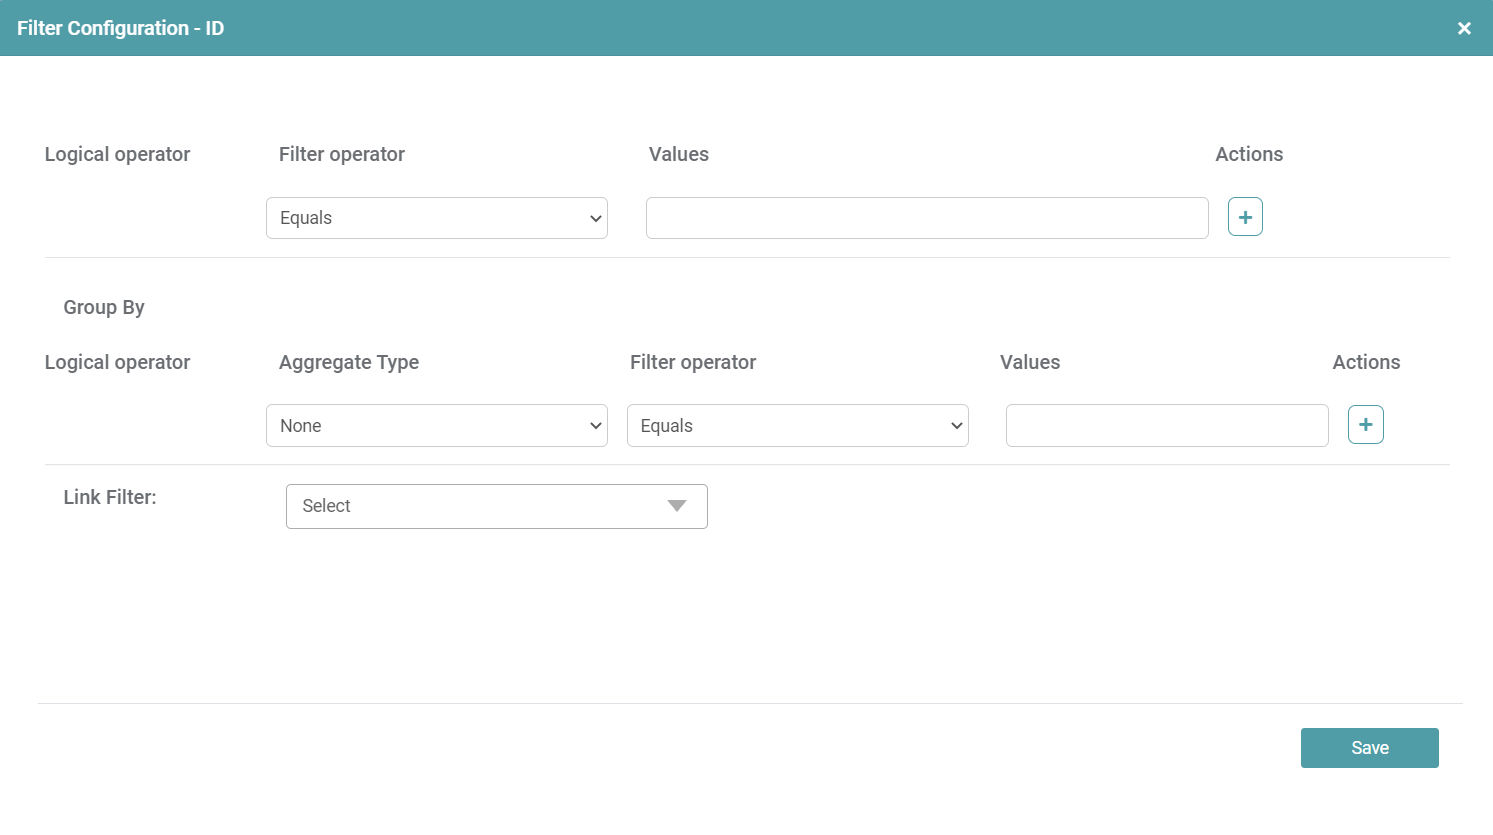Click the Filter operator header beside Aggregate Type
Screen dimensions: 1493x835
pyautogui.click(x=692, y=362)
